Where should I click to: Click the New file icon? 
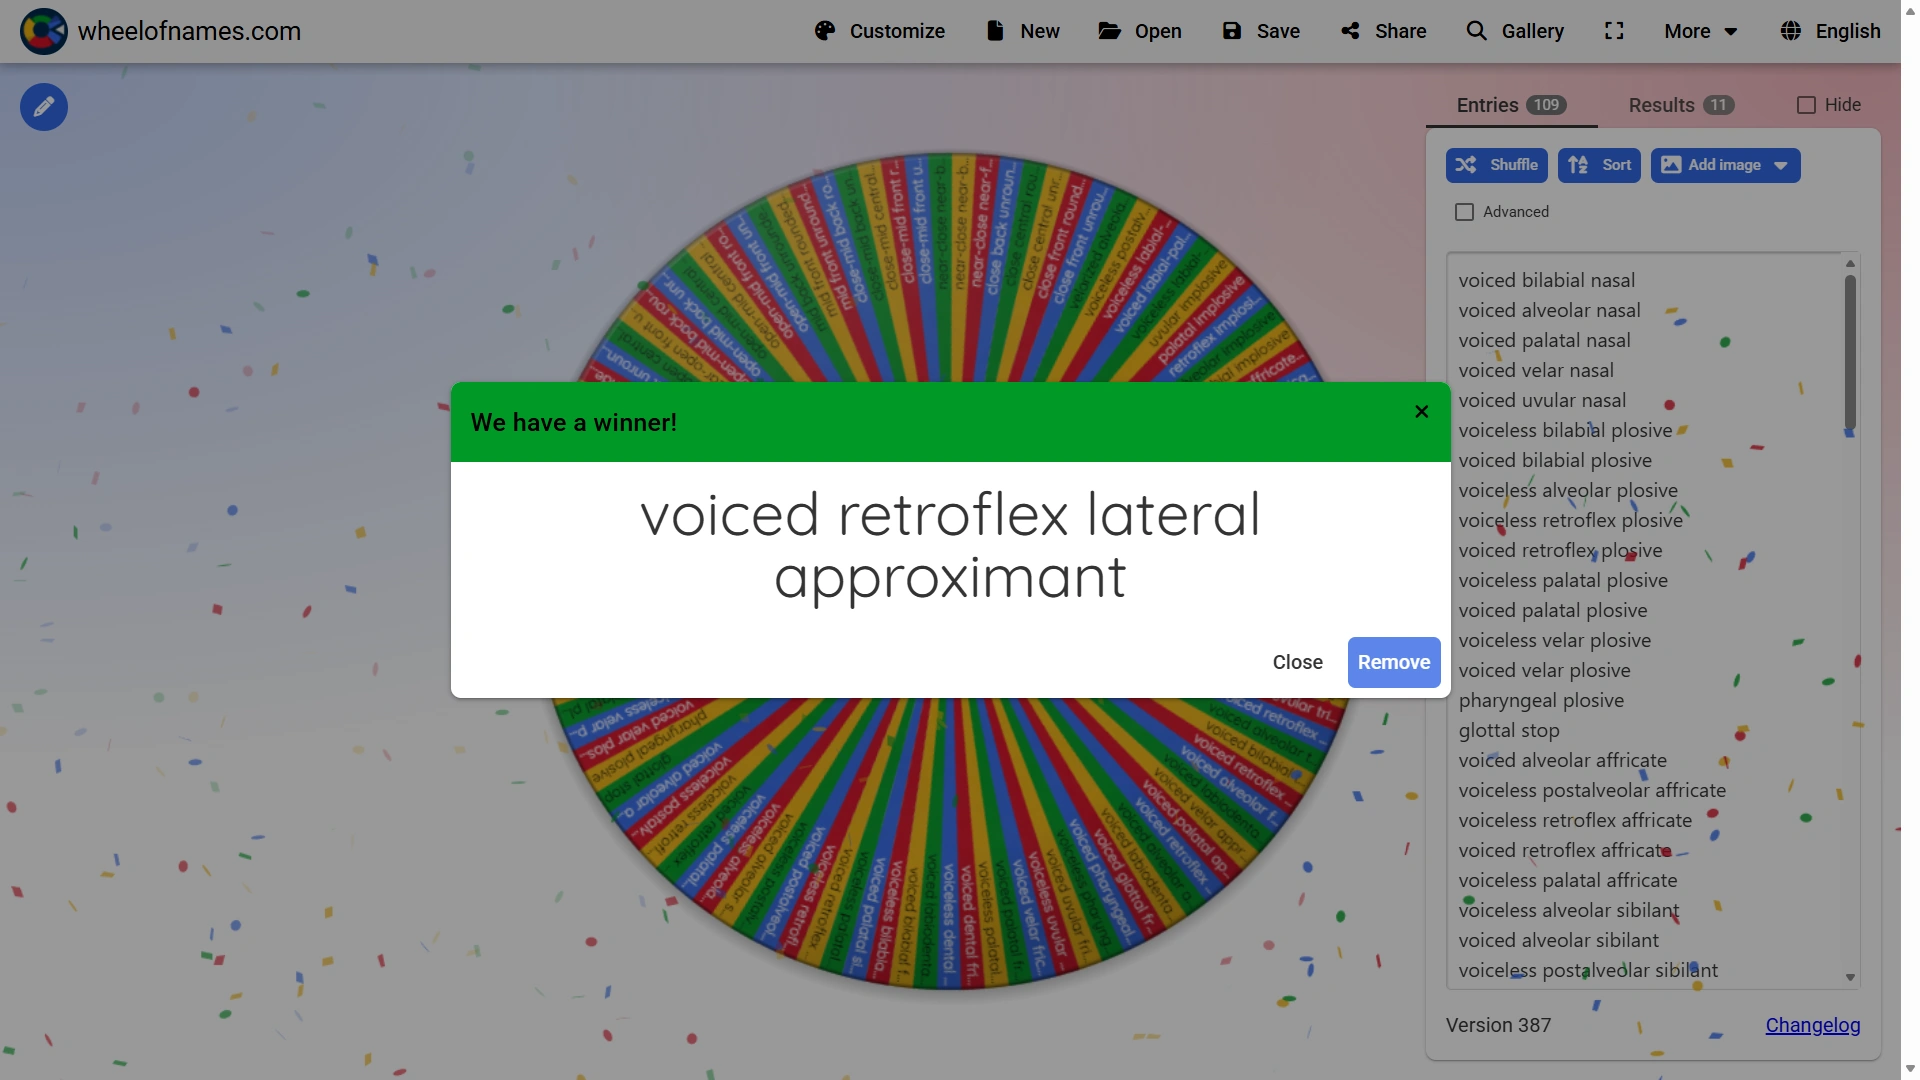995,31
